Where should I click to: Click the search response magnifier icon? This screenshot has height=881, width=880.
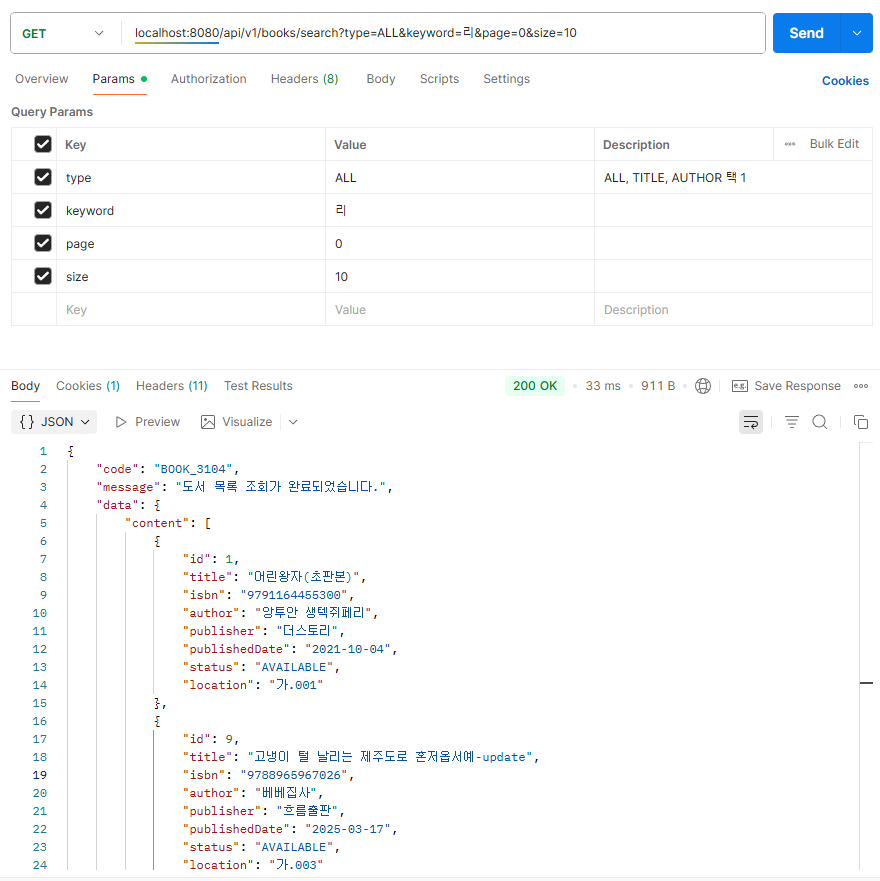(819, 422)
